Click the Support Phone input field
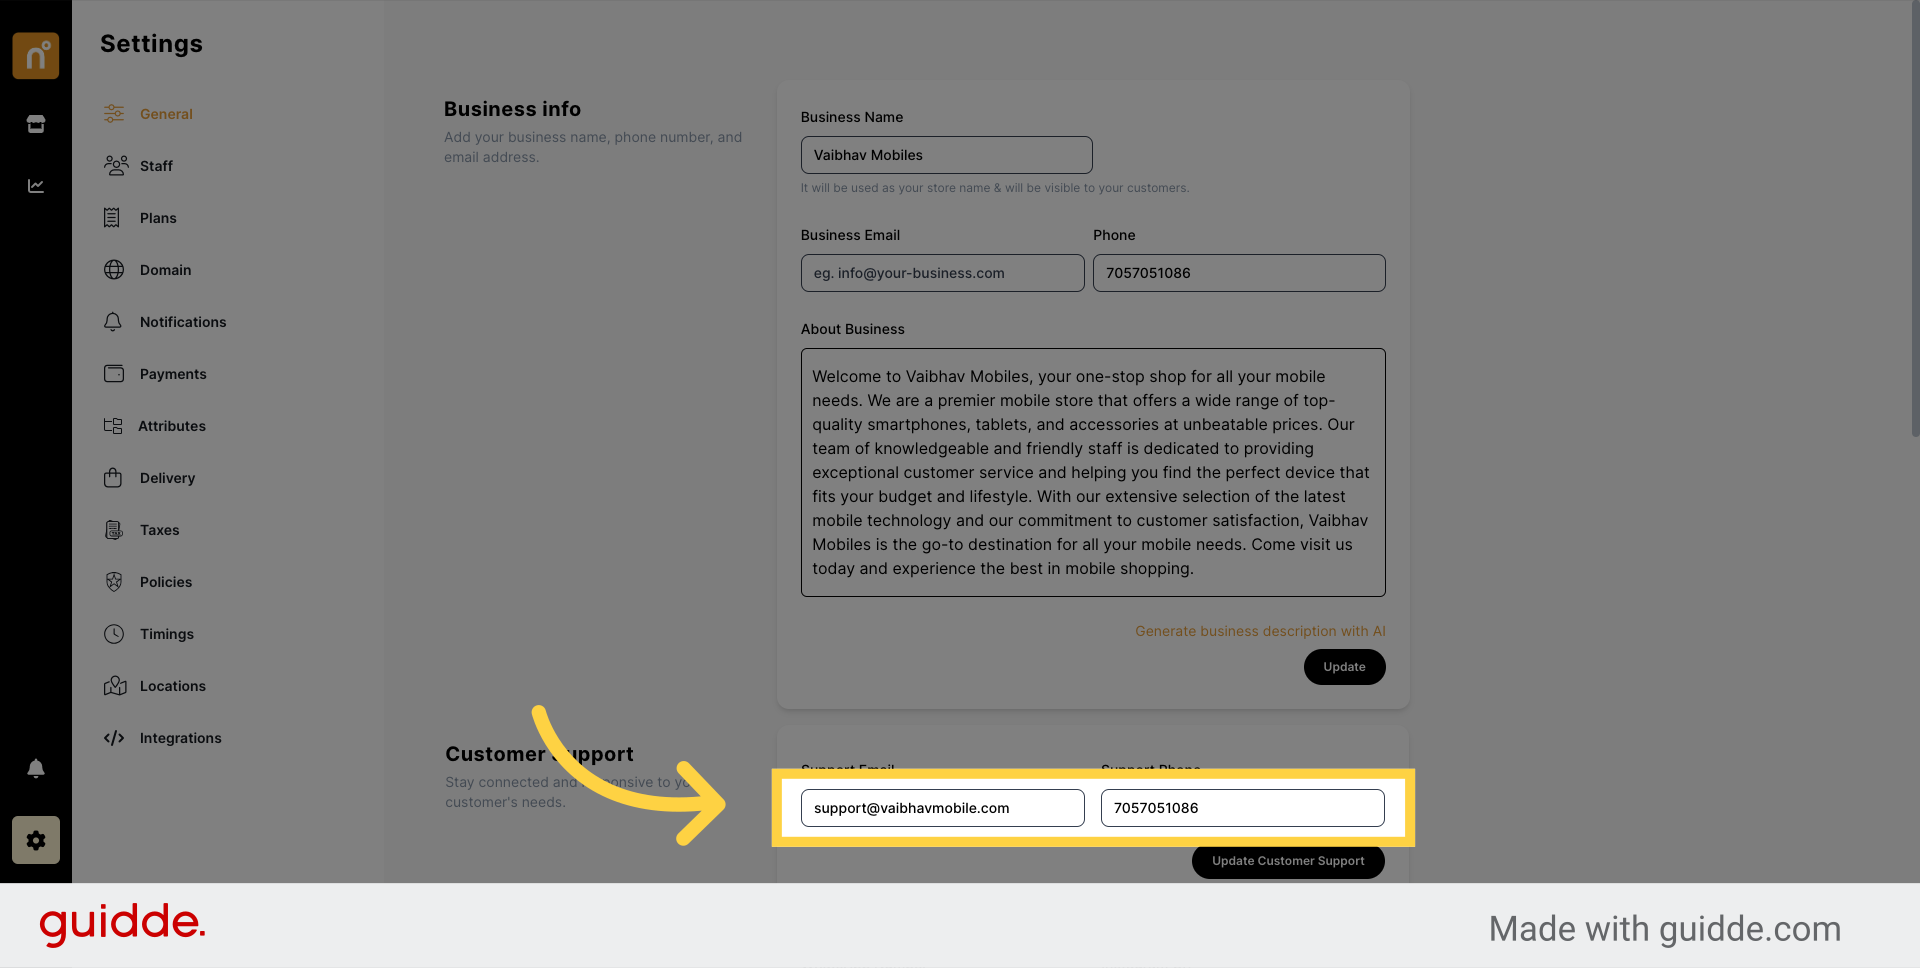1920x968 pixels. pyautogui.click(x=1242, y=808)
